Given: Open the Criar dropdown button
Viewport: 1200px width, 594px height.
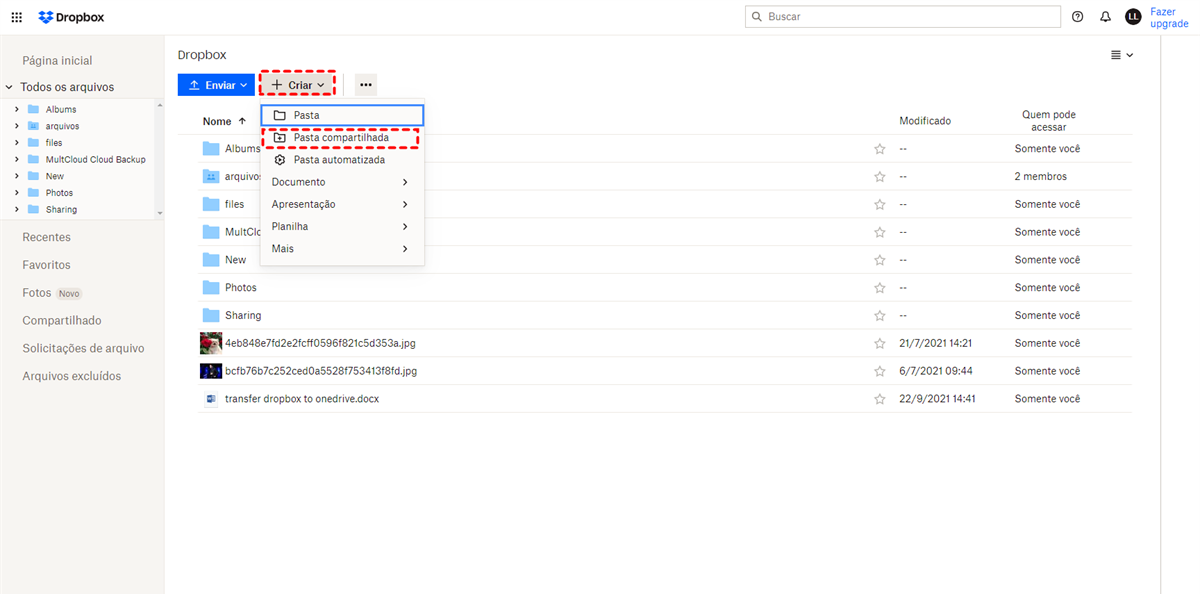Looking at the screenshot, I should click(298, 85).
